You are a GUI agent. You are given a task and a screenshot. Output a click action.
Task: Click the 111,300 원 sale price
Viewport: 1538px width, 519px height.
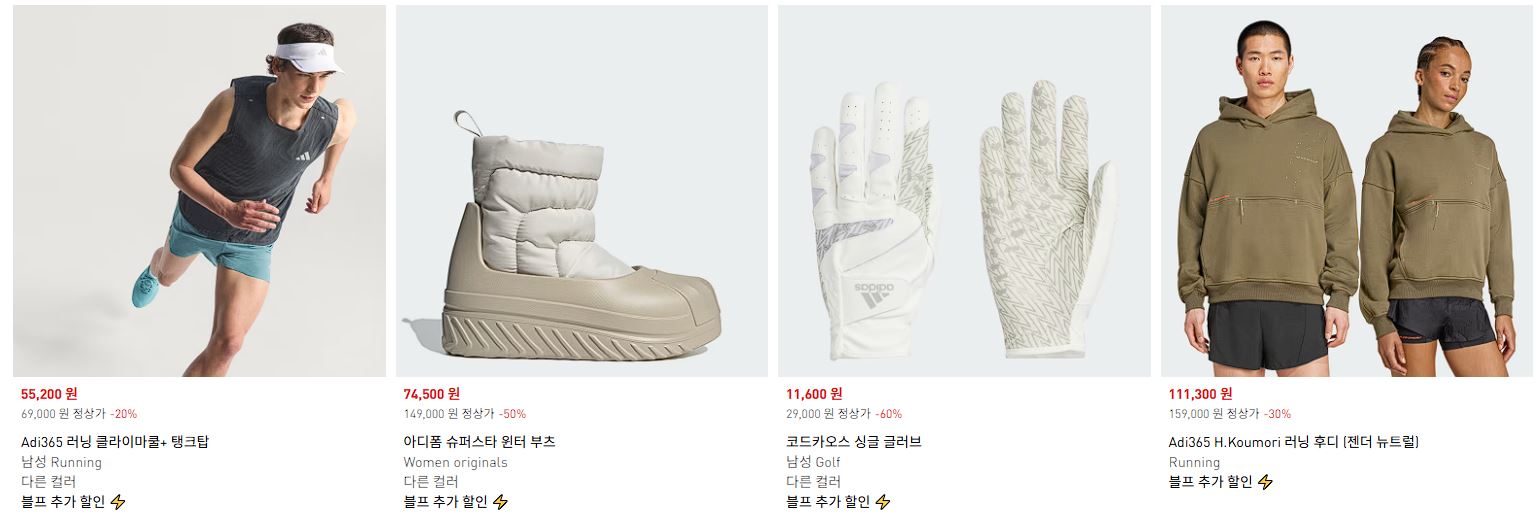[1200, 394]
